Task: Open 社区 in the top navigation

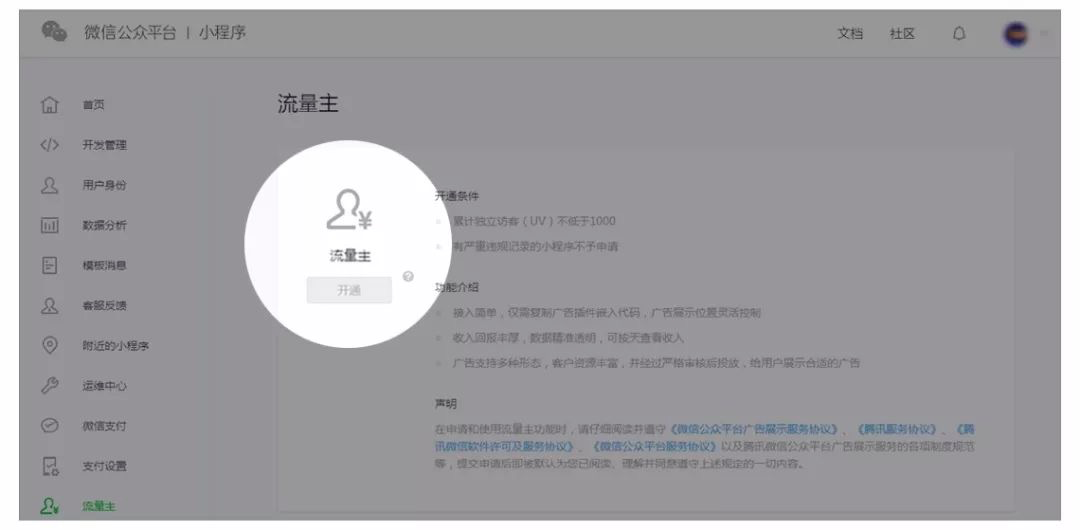Action: pos(902,33)
